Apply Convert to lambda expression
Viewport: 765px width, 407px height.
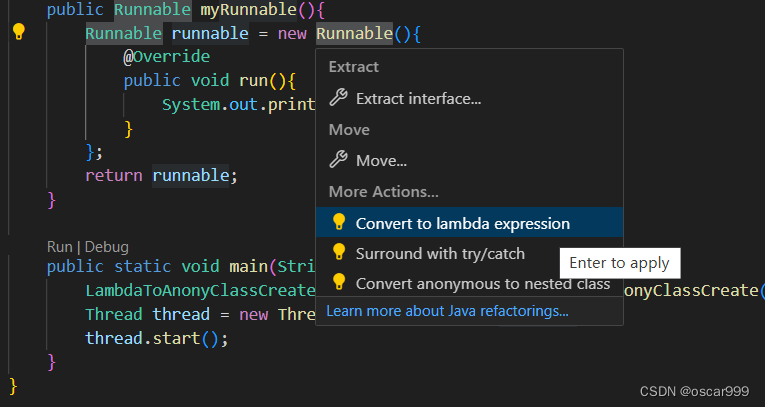coord(469,223)
